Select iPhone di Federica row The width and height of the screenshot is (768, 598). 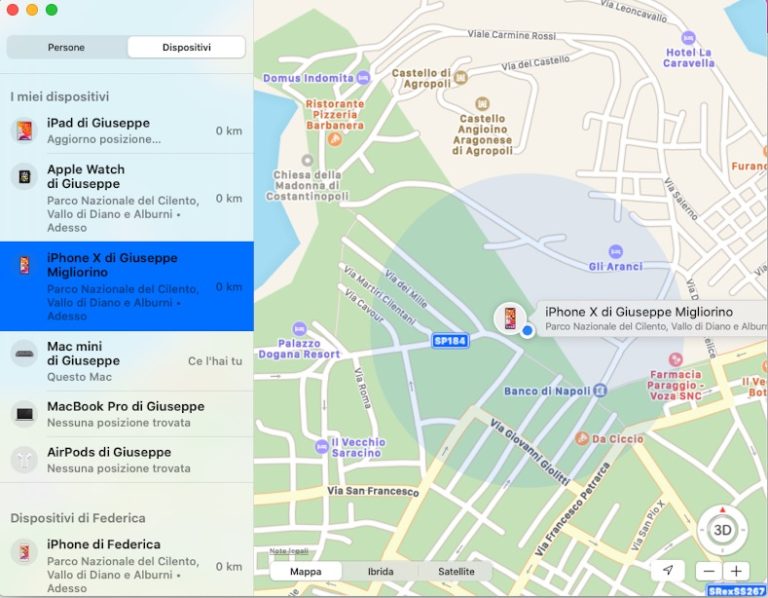coord(127,566)
